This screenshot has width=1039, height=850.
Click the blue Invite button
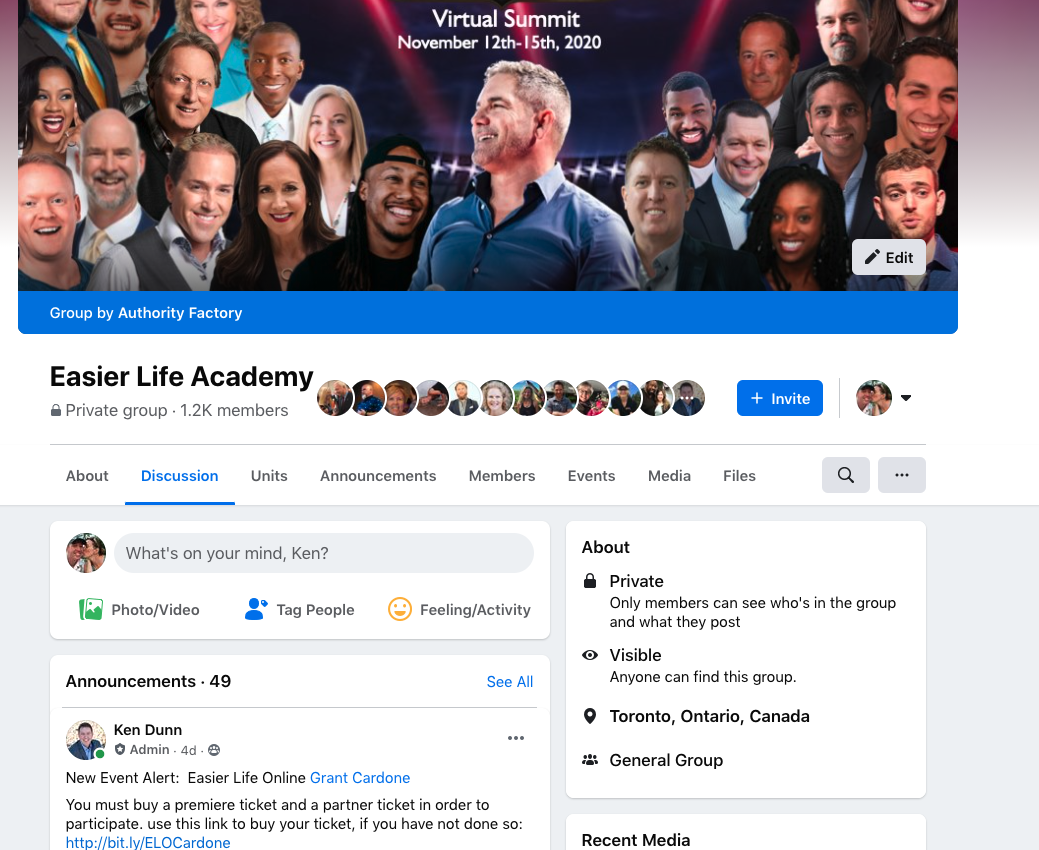click(x=779, y=398)
